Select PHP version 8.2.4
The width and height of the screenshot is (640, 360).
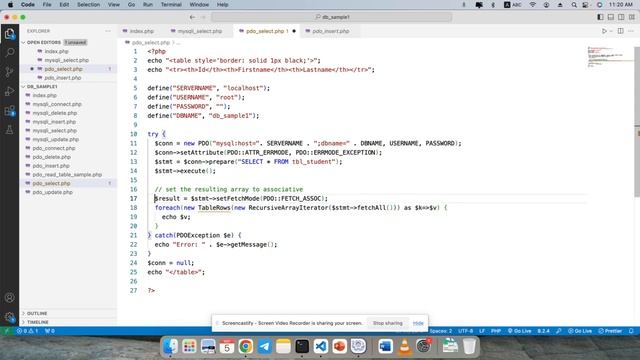[x=543, y=331]
